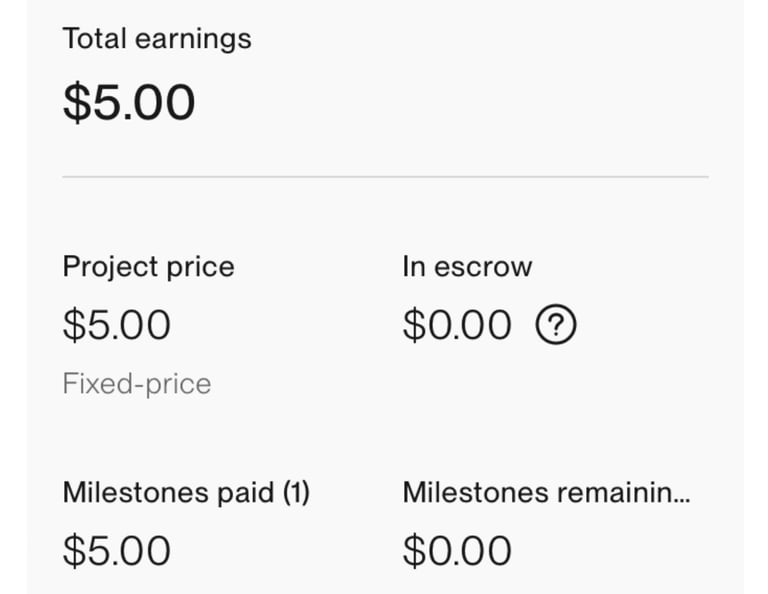Click the Fixed-price text
This screenshot has height=594, width=768.
coord(137,383)
